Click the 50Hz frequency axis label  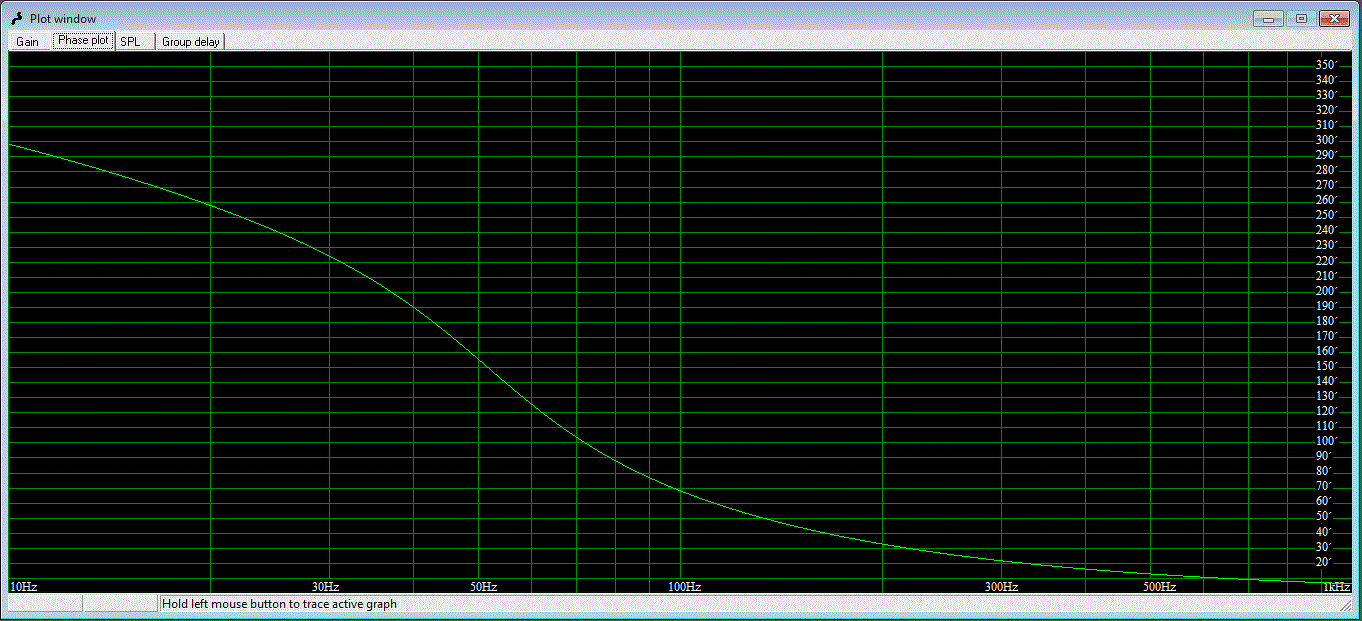click(x=484, y=586)
